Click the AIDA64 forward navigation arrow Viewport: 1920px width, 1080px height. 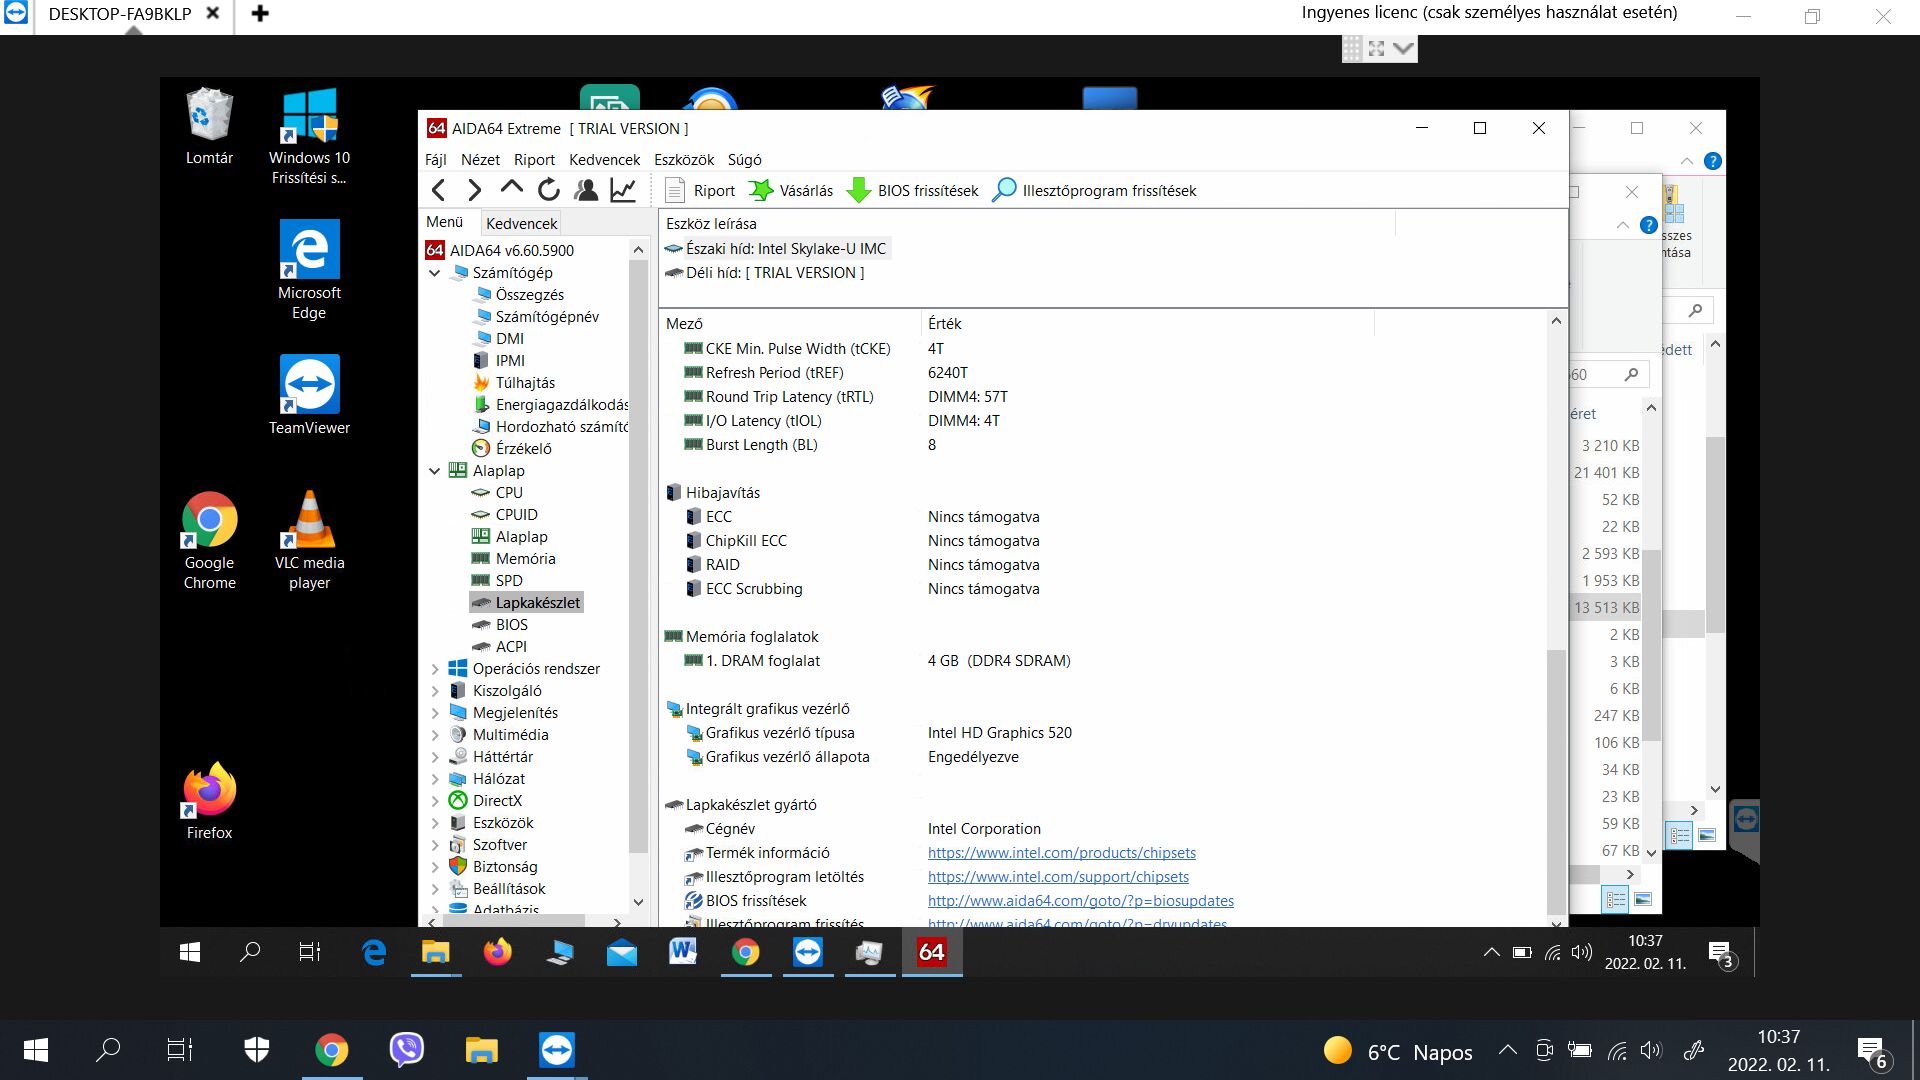pyautogui.click(x=475, y=190)
